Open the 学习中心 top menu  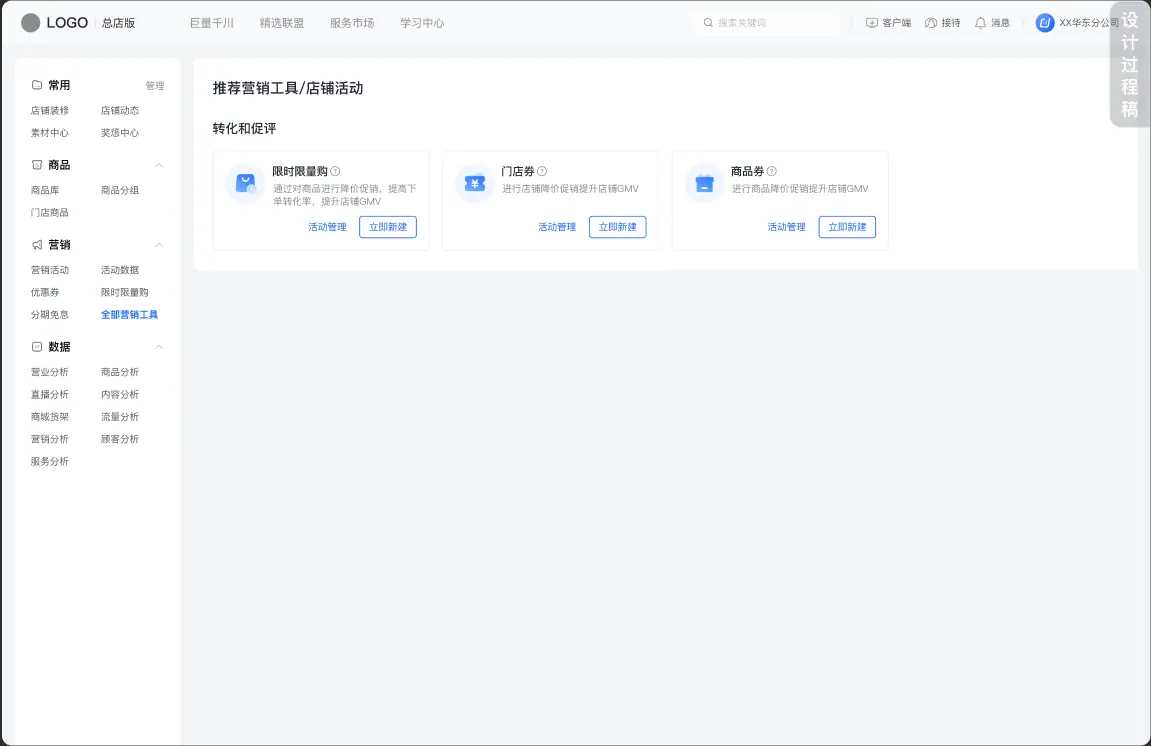pyautogui.click(x=422, y=23)
